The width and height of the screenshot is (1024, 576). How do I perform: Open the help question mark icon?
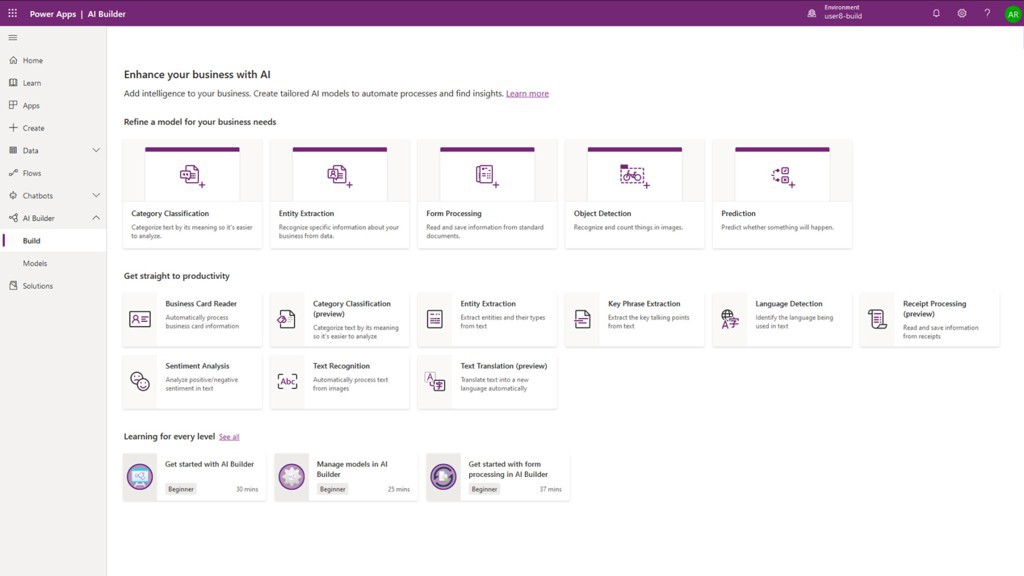pos(987,13)
